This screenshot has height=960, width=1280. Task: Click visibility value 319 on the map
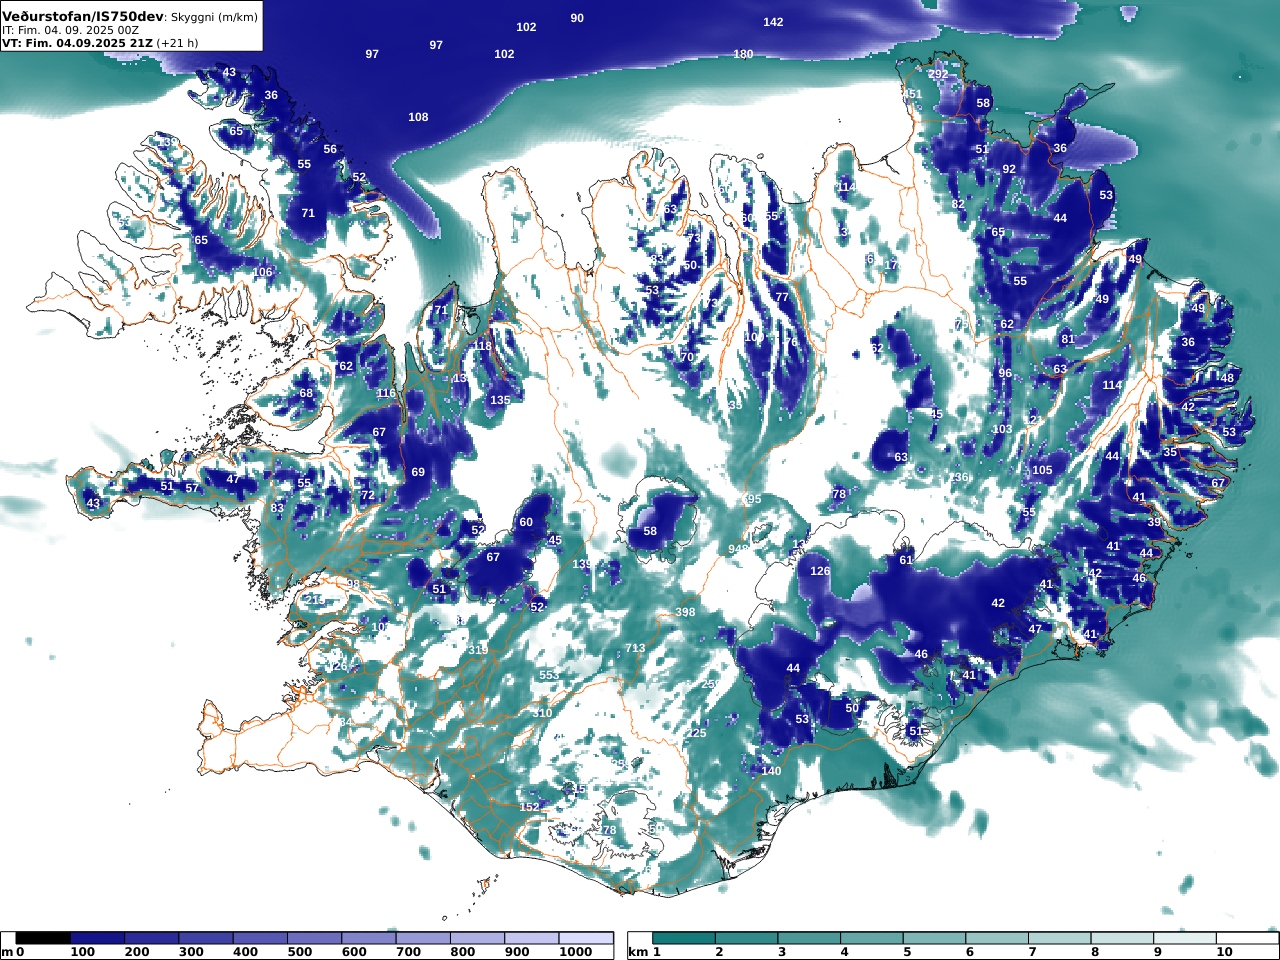(x=478, y=650)
